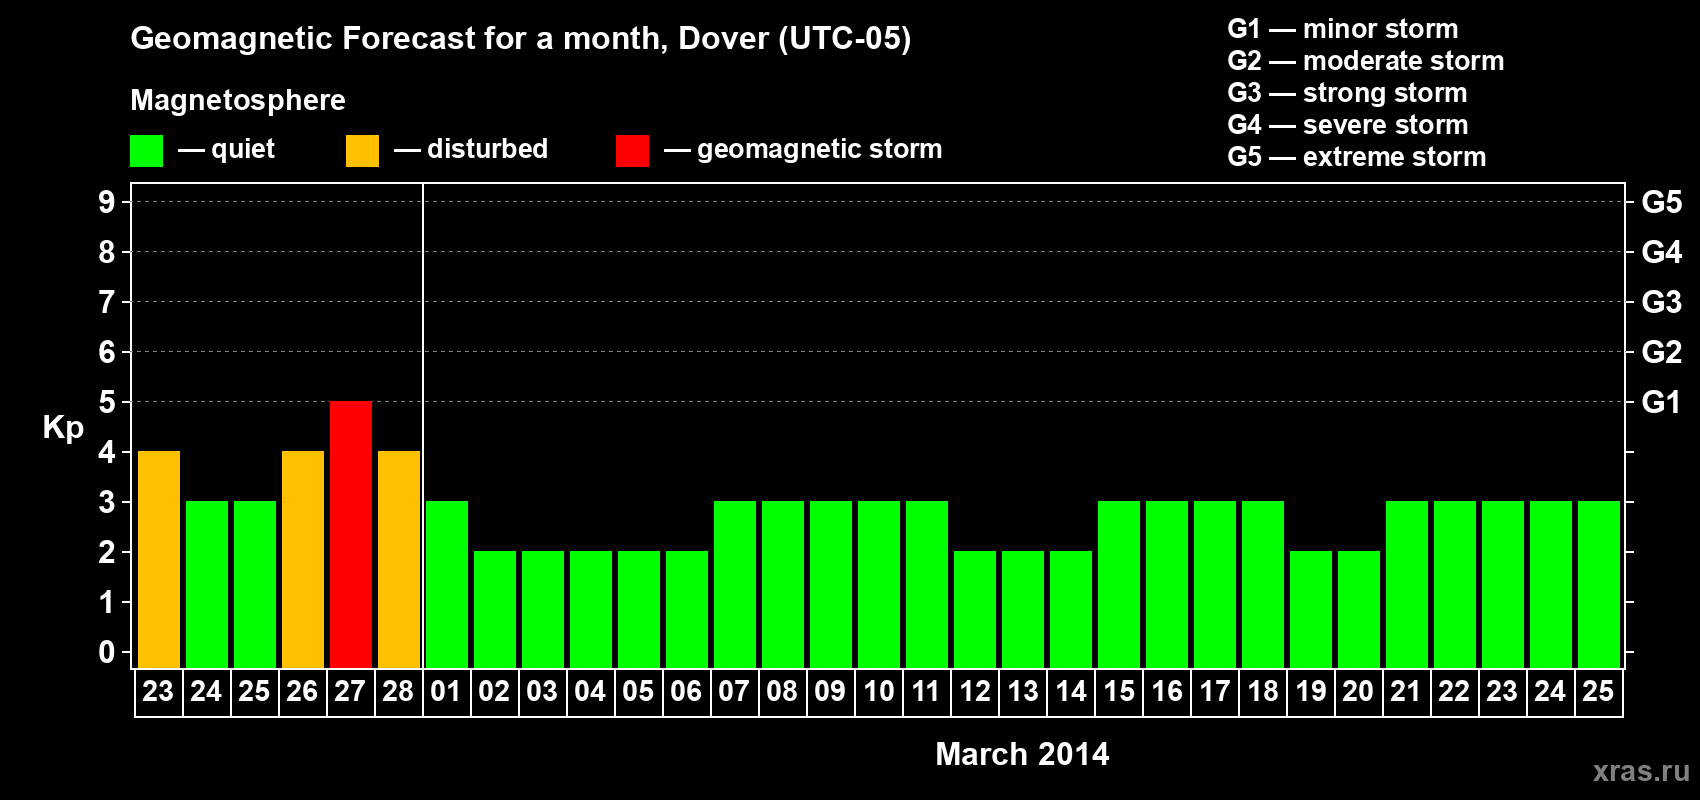Viewport: 1700px width, 800px height.
Task: Click the orange bar above date 26
Action: 303,560
